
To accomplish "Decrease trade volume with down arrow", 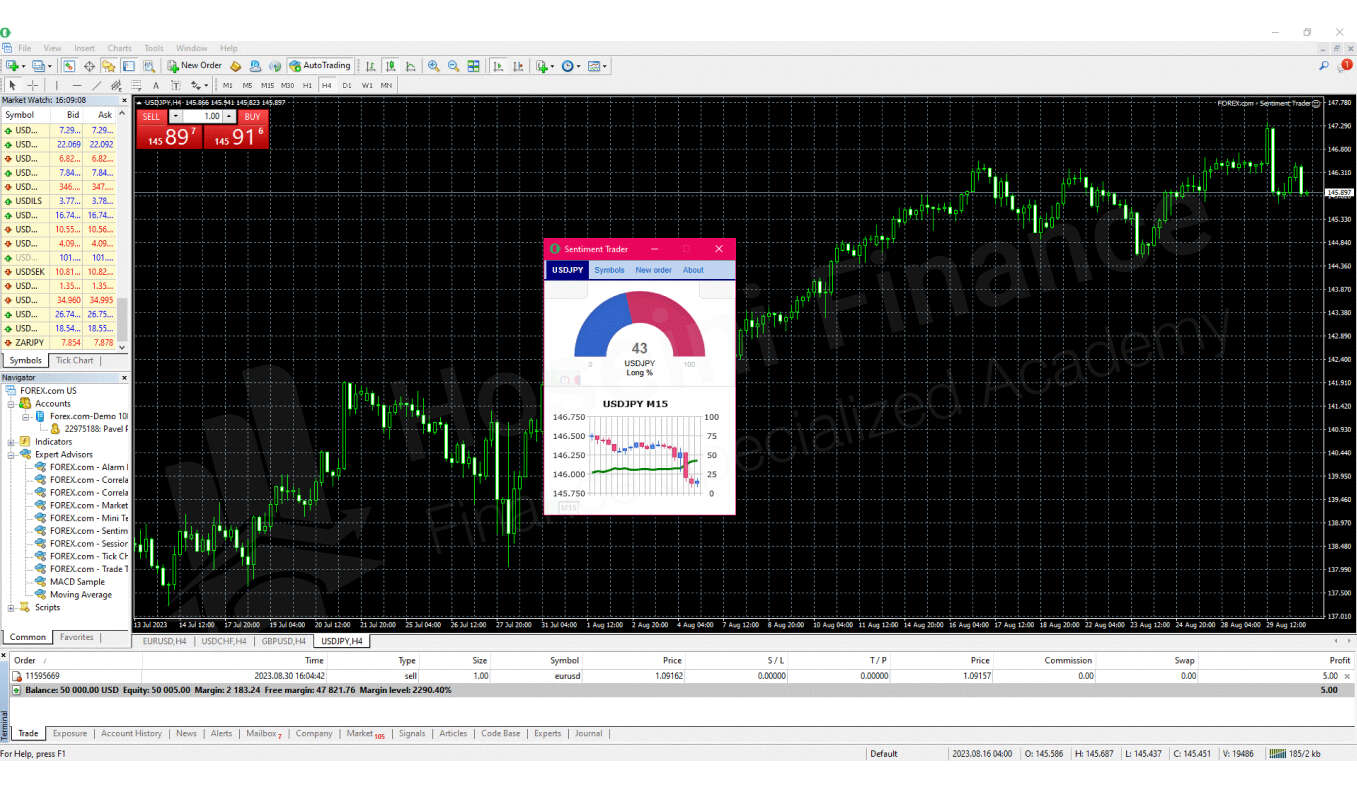I will [x=176, y=116].
